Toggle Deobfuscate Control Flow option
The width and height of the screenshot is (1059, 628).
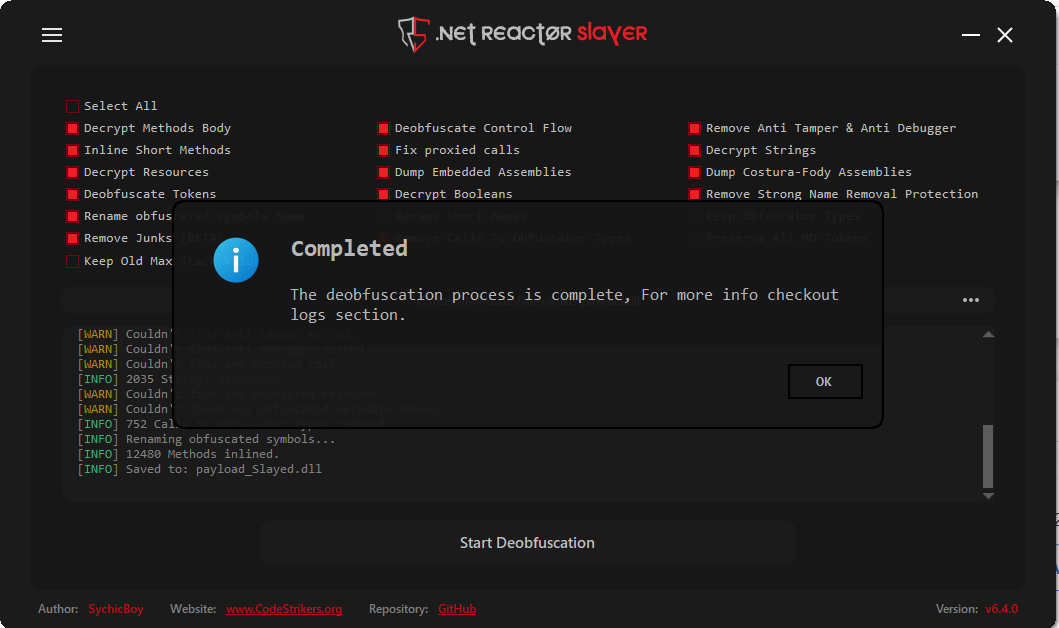383,128
